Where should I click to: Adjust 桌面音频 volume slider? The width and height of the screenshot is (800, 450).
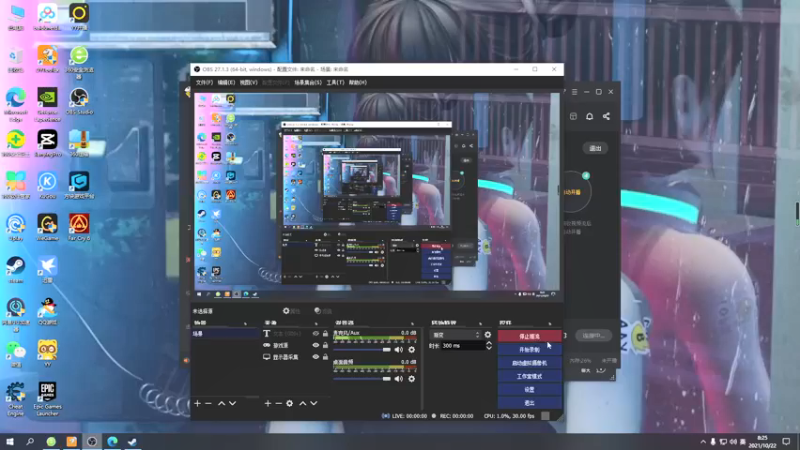point(362,379)
